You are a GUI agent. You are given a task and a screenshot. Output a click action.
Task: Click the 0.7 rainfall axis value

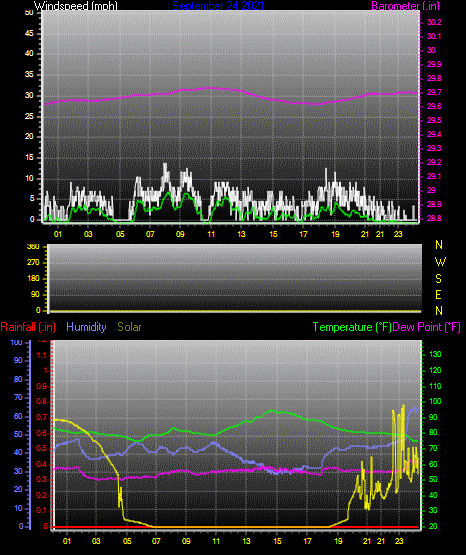tap(42, 417)
